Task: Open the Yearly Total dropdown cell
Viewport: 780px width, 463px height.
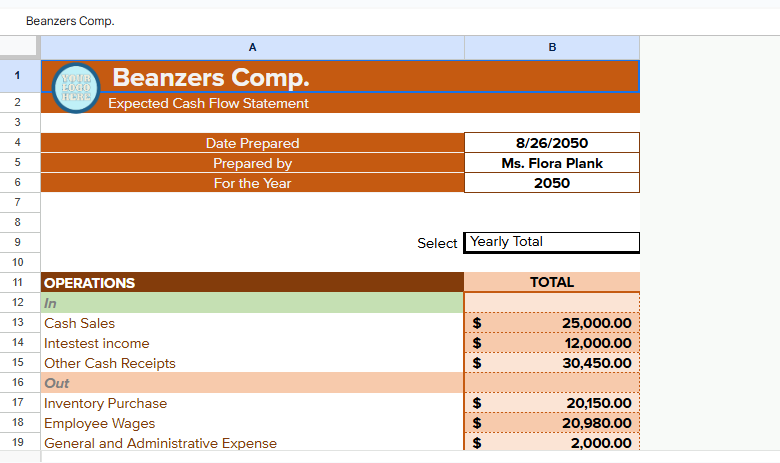Action: (551, 242)
